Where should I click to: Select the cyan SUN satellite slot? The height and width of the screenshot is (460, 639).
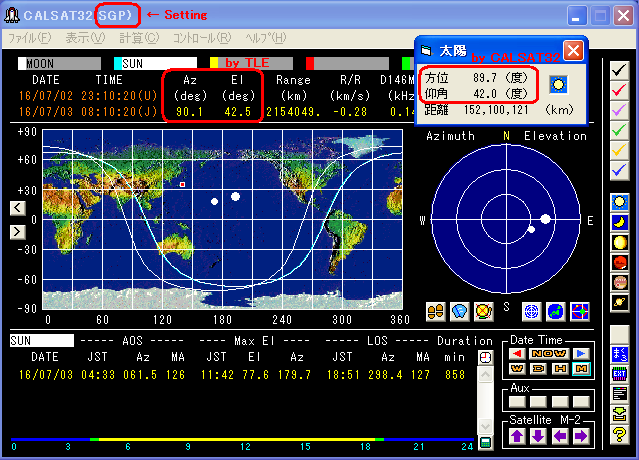point(155,64)
